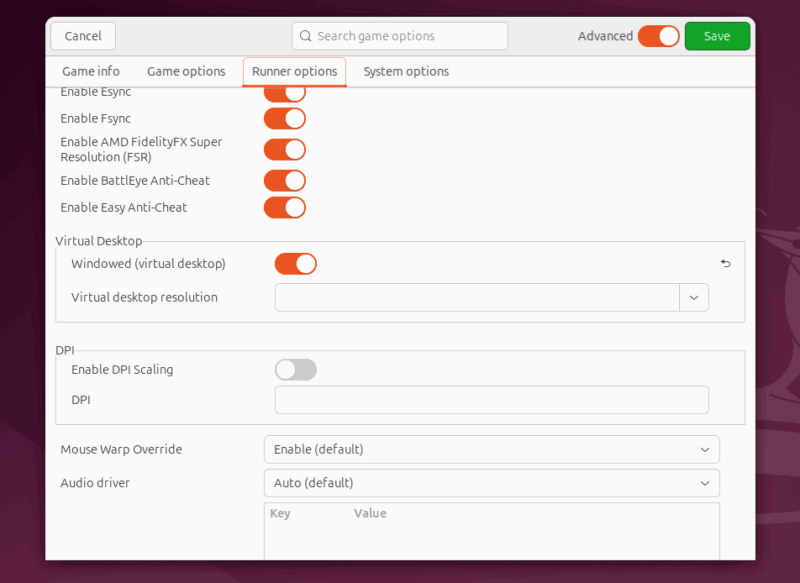Save the game configuration
The image size is (800, 583).
pos(717,35)
